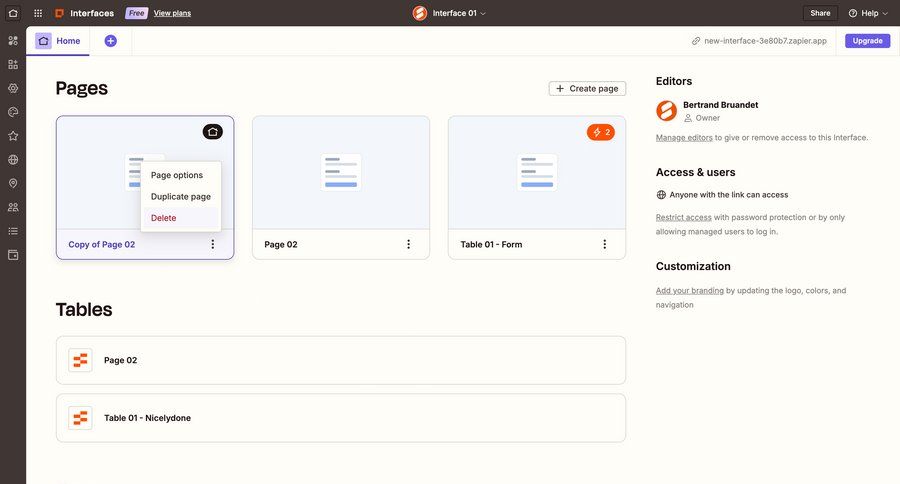Open the list icon in left sidebar
The height and width of the screenshot is (484, 900).
click(x=13, y=231)
